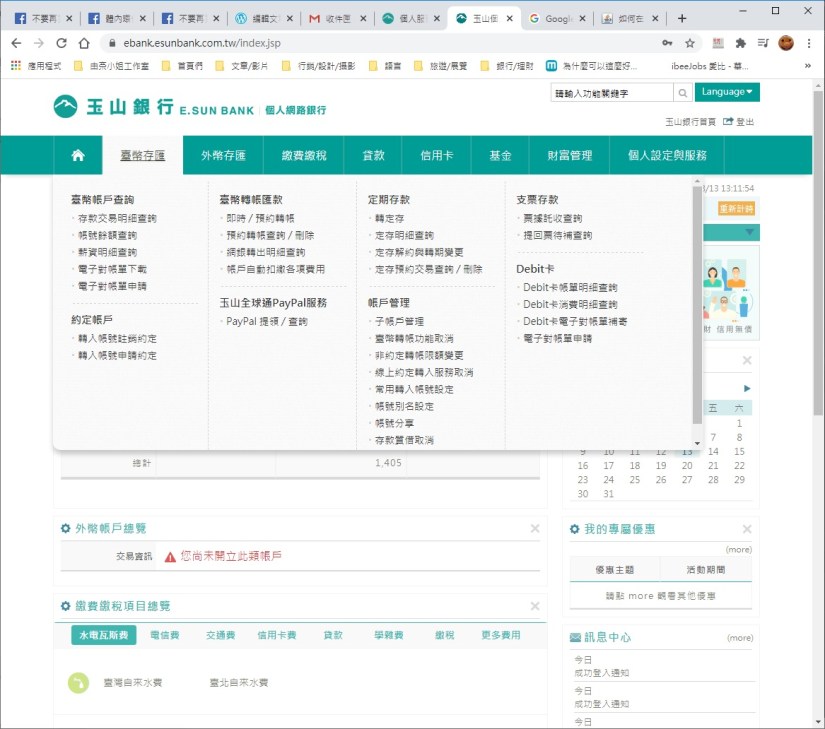Click the gear icon beside 我的專屬優惠

point(575,529)
